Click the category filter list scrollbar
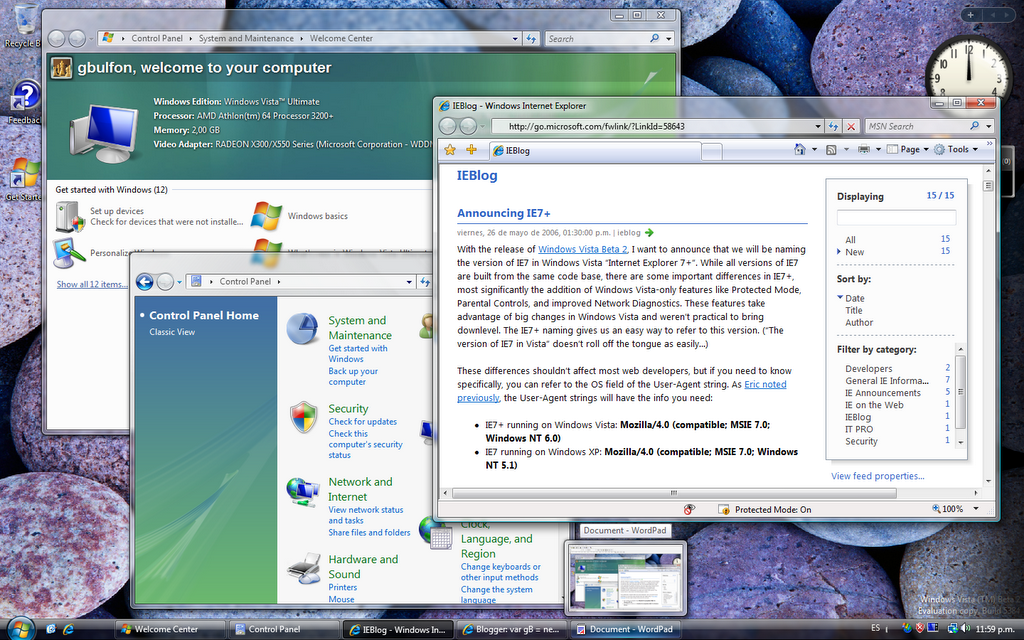1024x640 pixels. 961,394
